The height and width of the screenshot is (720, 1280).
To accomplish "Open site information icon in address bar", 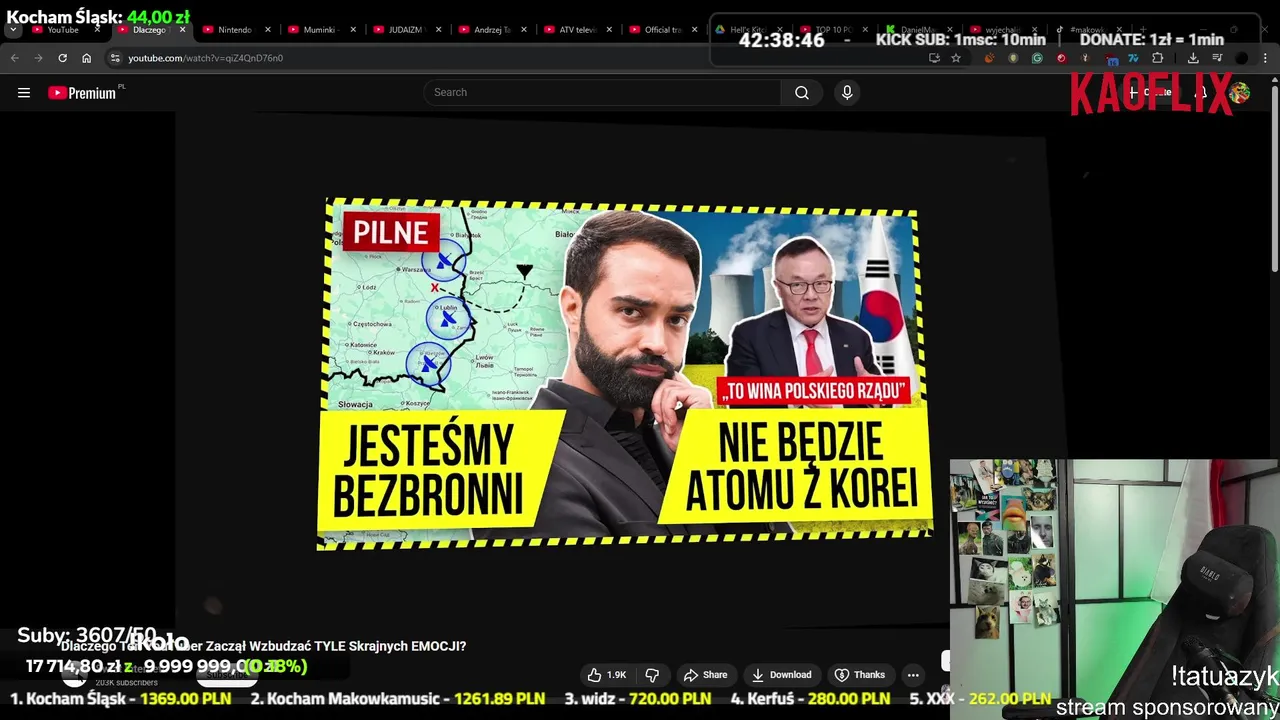I will [x=115, y=58].
